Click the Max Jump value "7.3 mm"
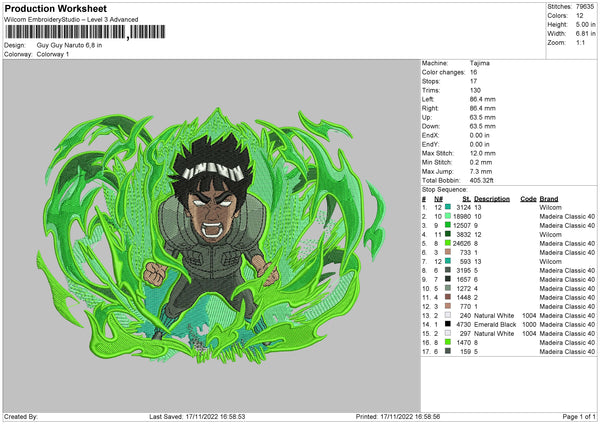This screenshot has width=600, height=424. pyautogui.click(x=481, y=171)
